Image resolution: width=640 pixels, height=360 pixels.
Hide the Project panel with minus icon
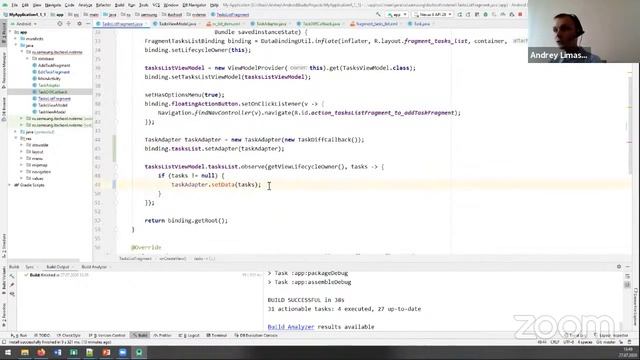click(88, 24)
